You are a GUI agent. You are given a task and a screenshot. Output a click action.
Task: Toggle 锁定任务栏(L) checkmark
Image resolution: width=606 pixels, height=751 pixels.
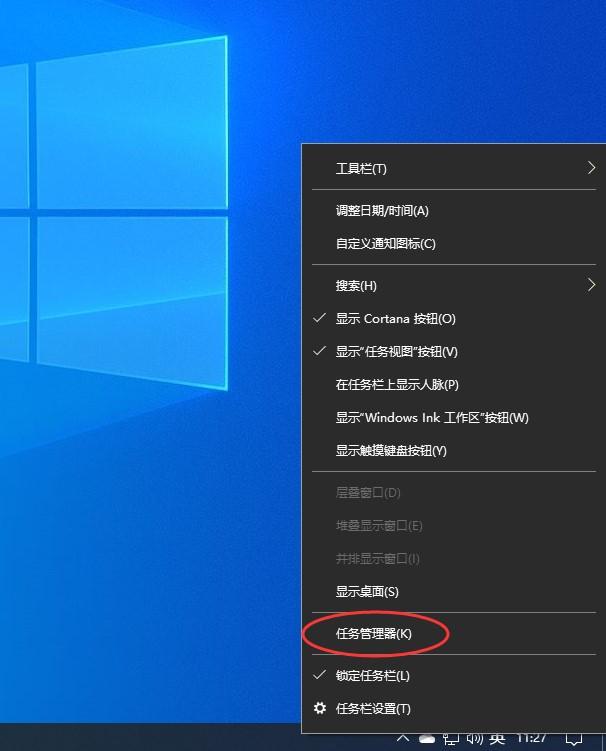click(x=372, y=676)
